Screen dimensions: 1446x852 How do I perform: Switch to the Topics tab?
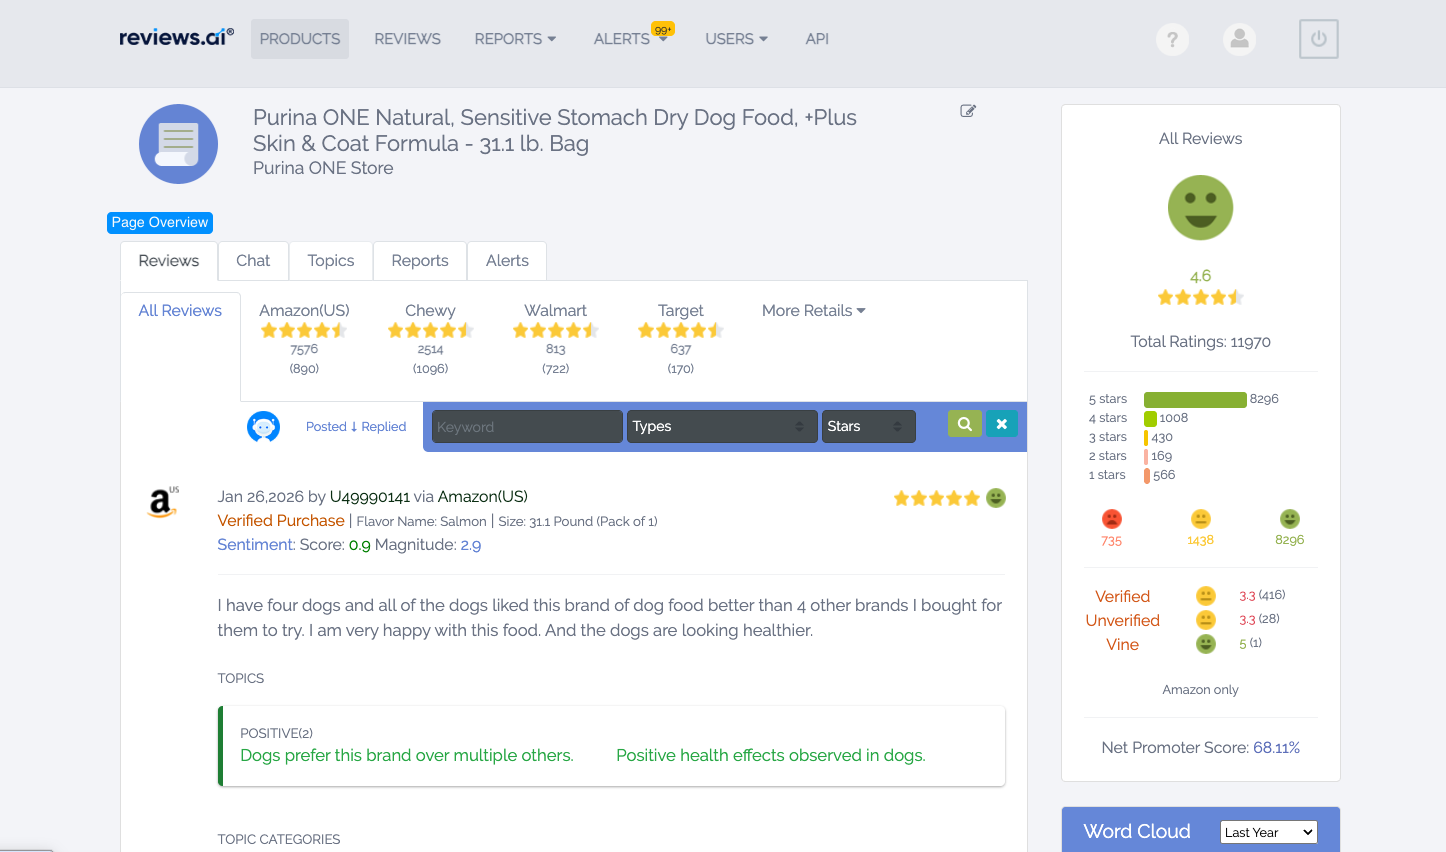point(330,260)
